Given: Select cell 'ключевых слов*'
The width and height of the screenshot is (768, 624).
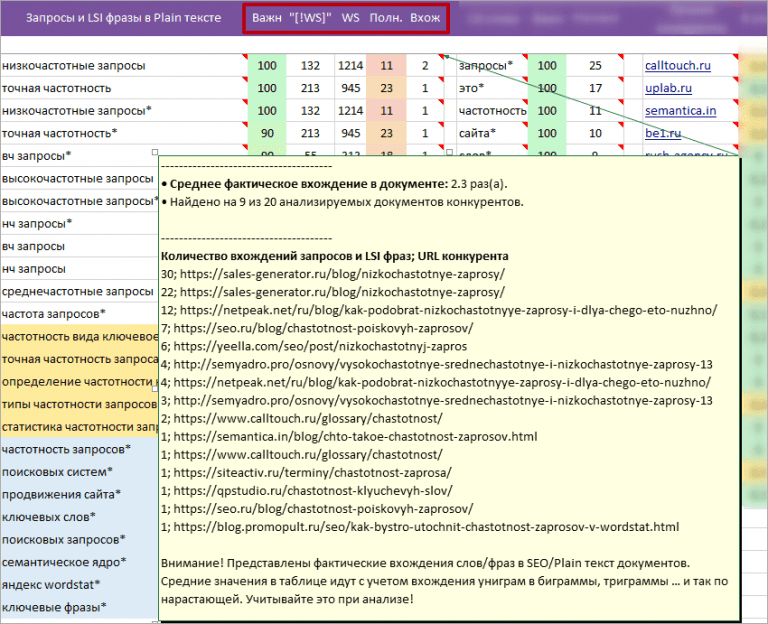Looking at the screenshot, I should (x=79, y=517).
